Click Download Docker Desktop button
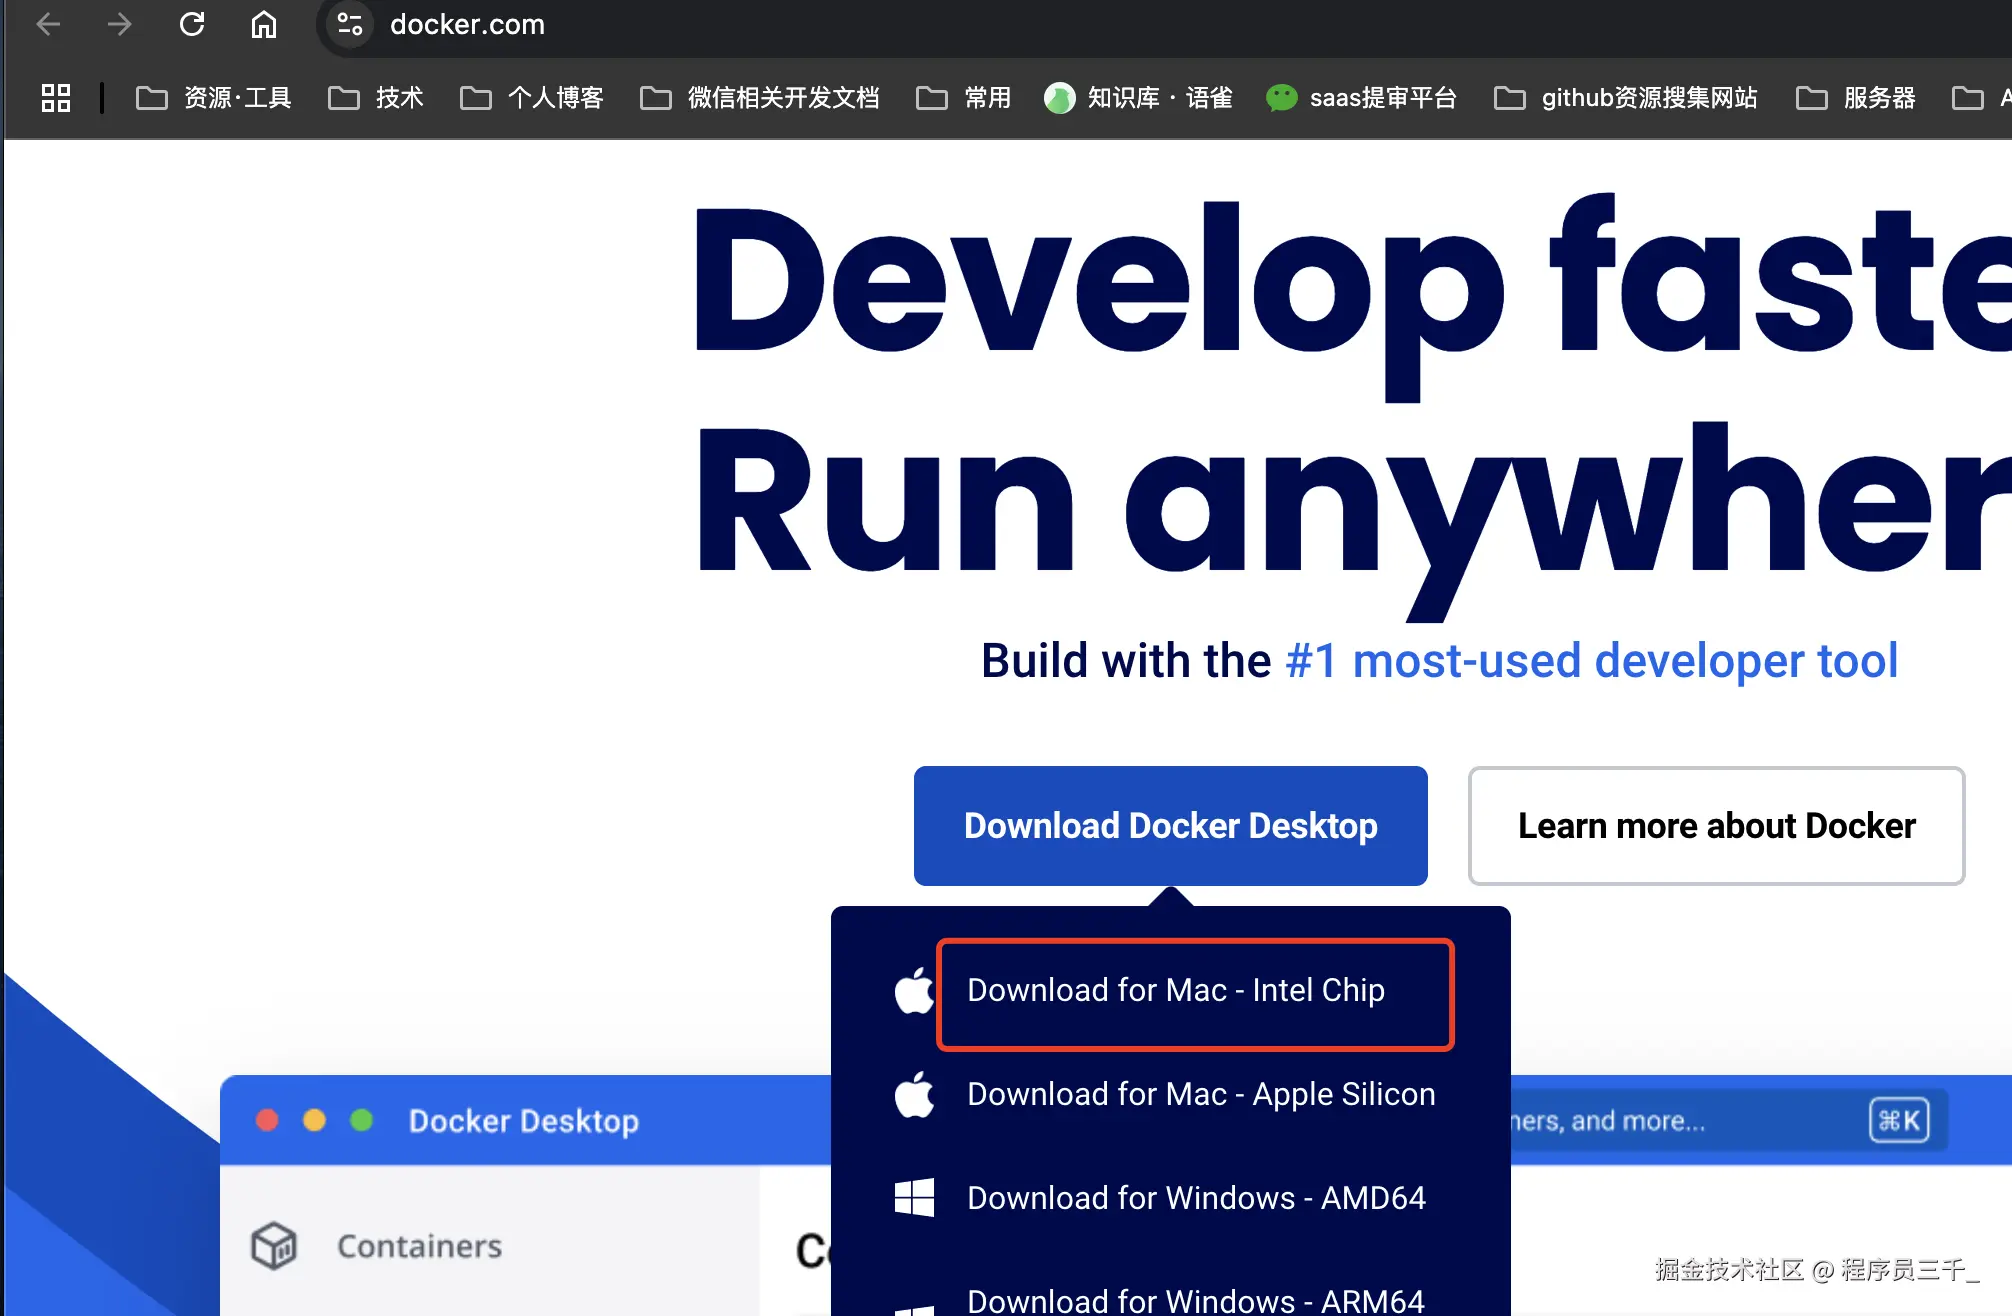 click(x=1170, y=826)
